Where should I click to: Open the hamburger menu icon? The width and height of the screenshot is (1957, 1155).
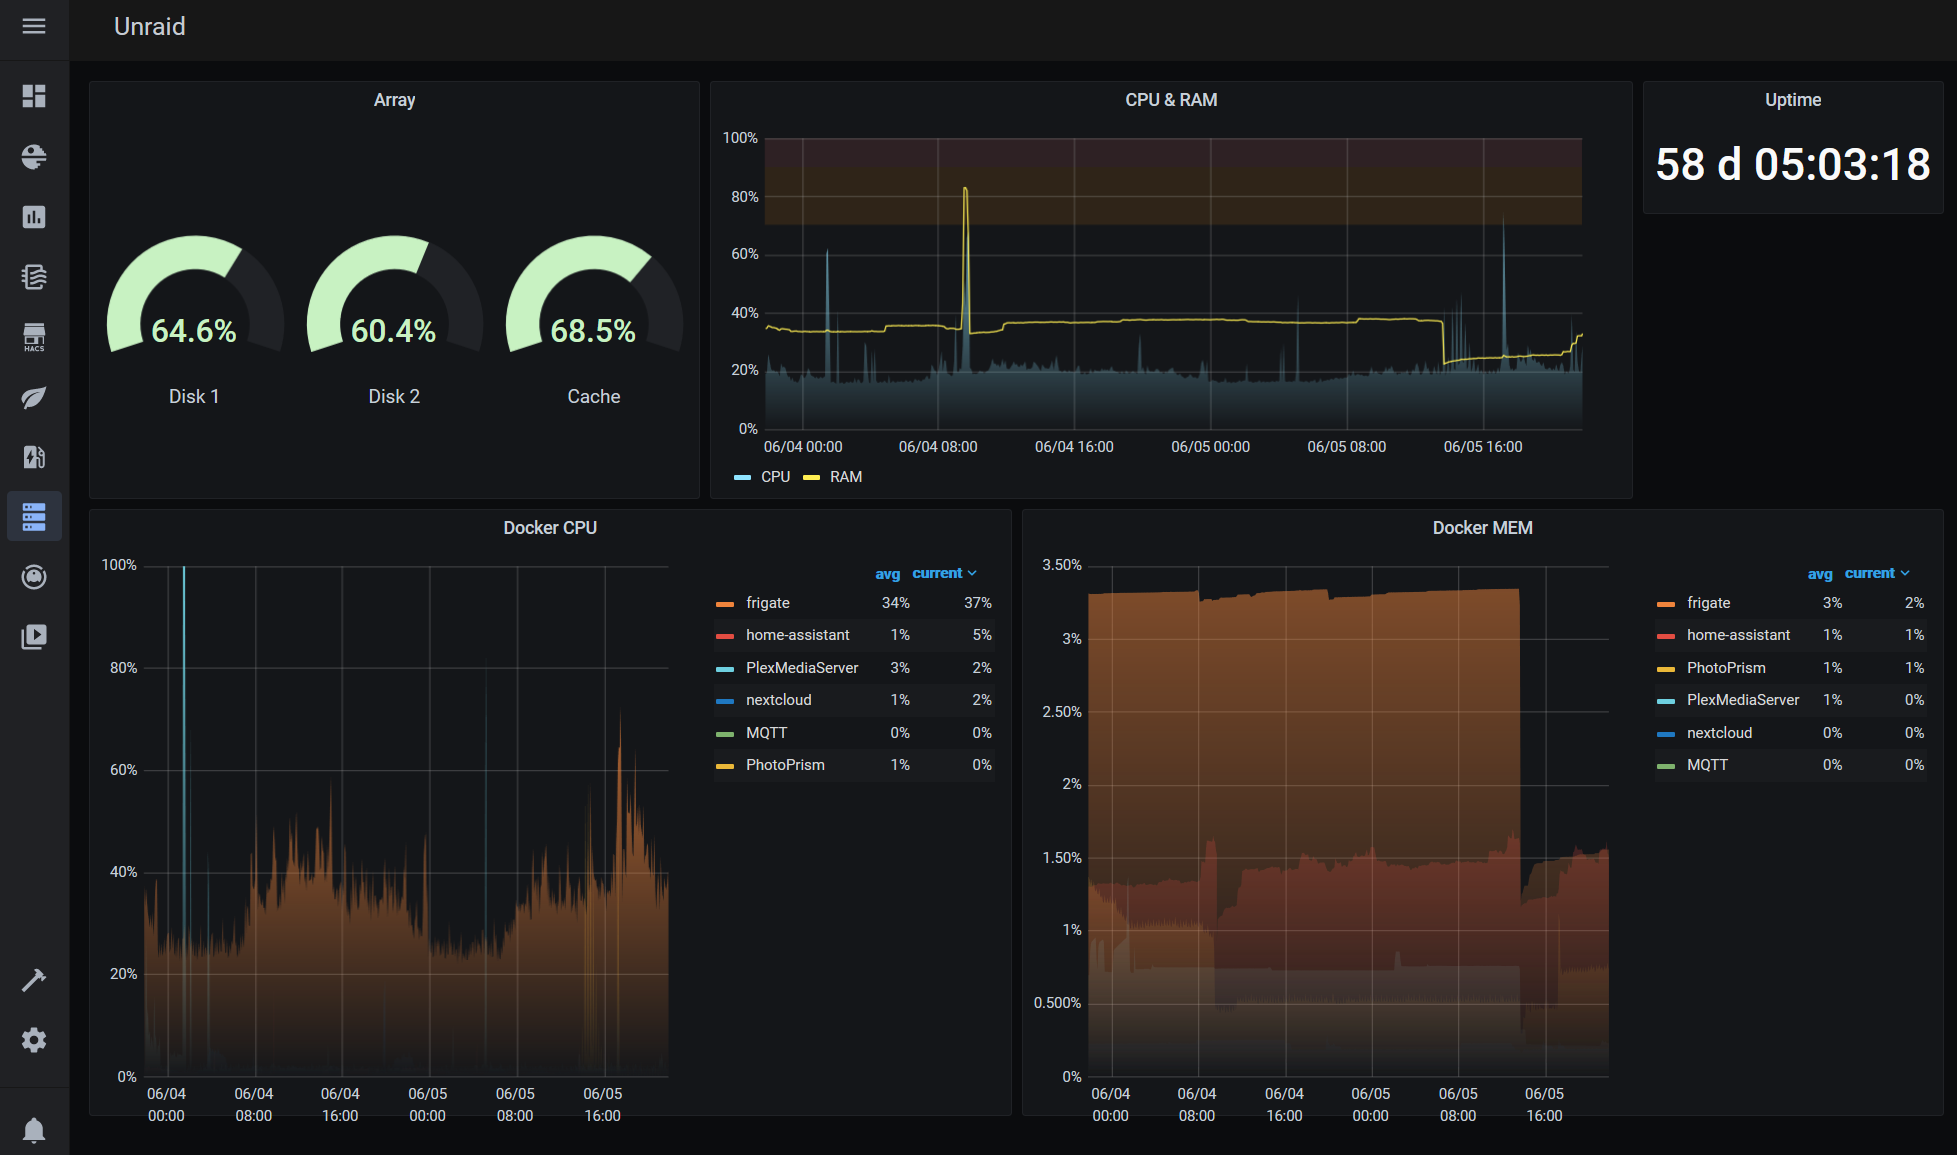(34, 26)
